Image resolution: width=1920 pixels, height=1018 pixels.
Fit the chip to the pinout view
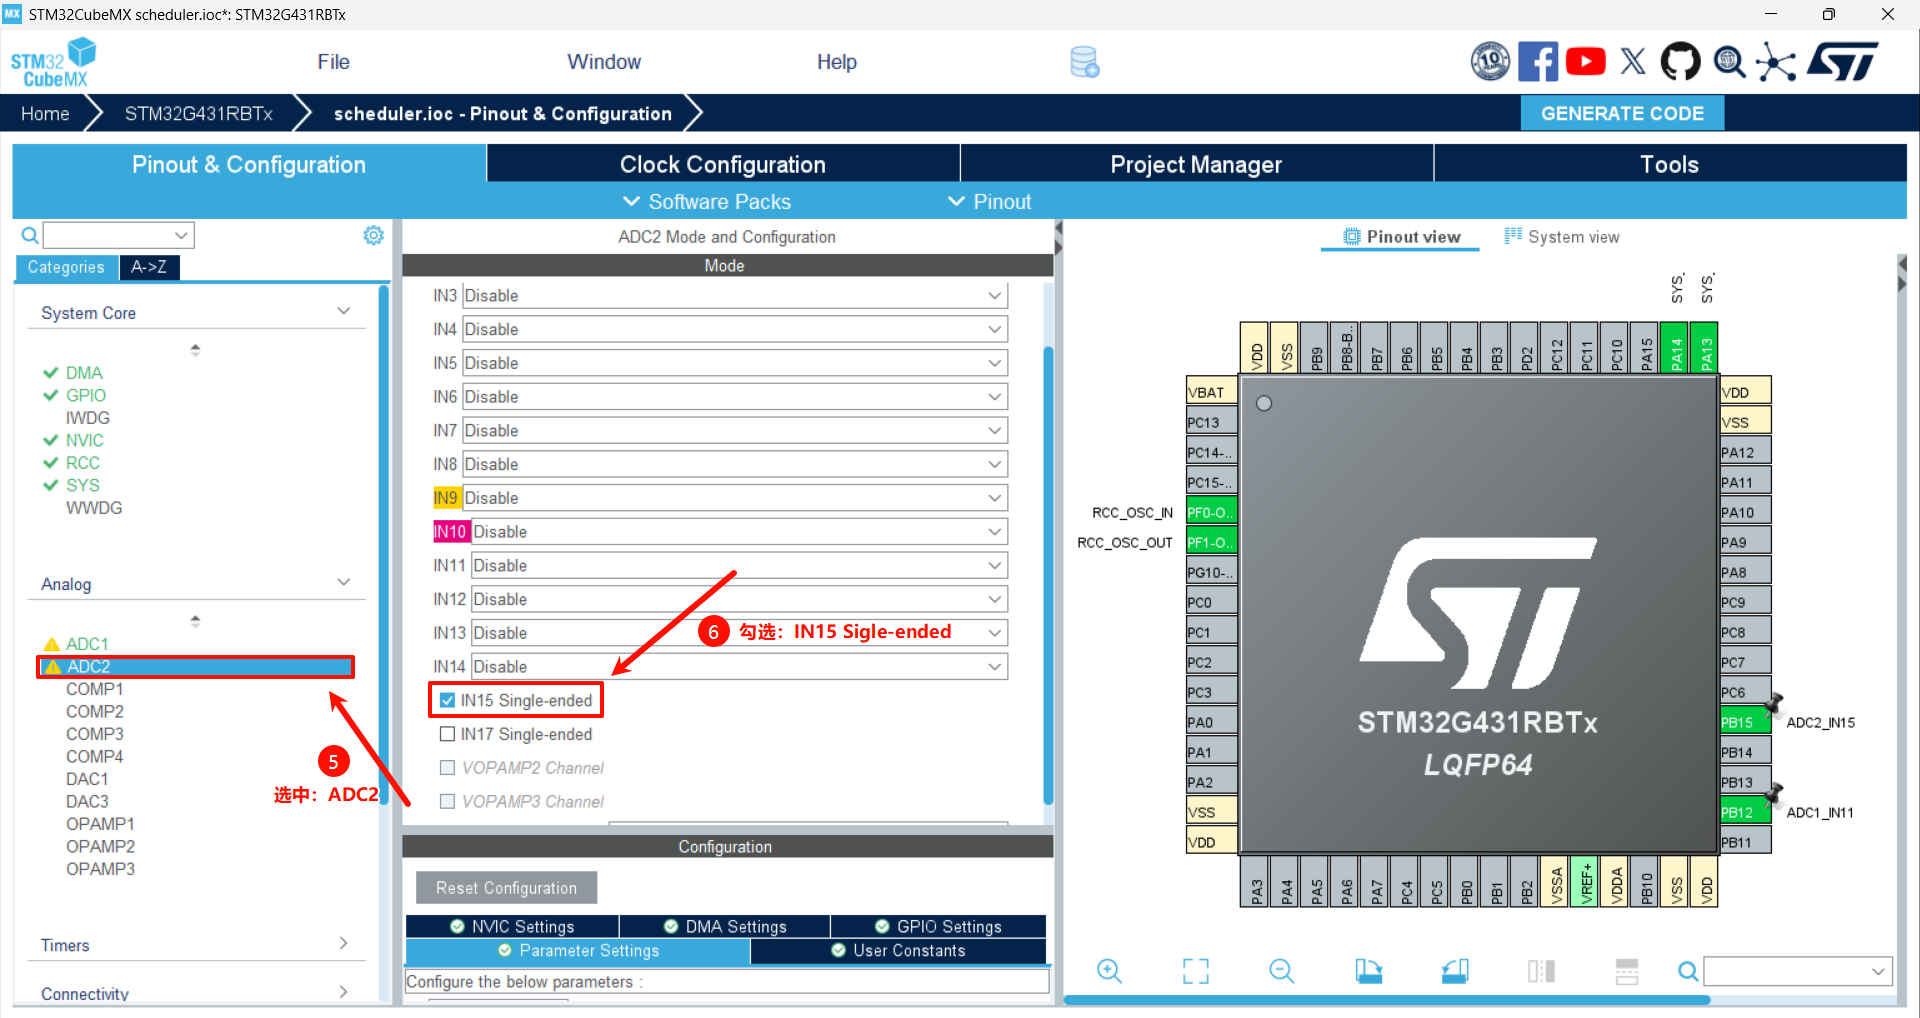click(1196, 971)
